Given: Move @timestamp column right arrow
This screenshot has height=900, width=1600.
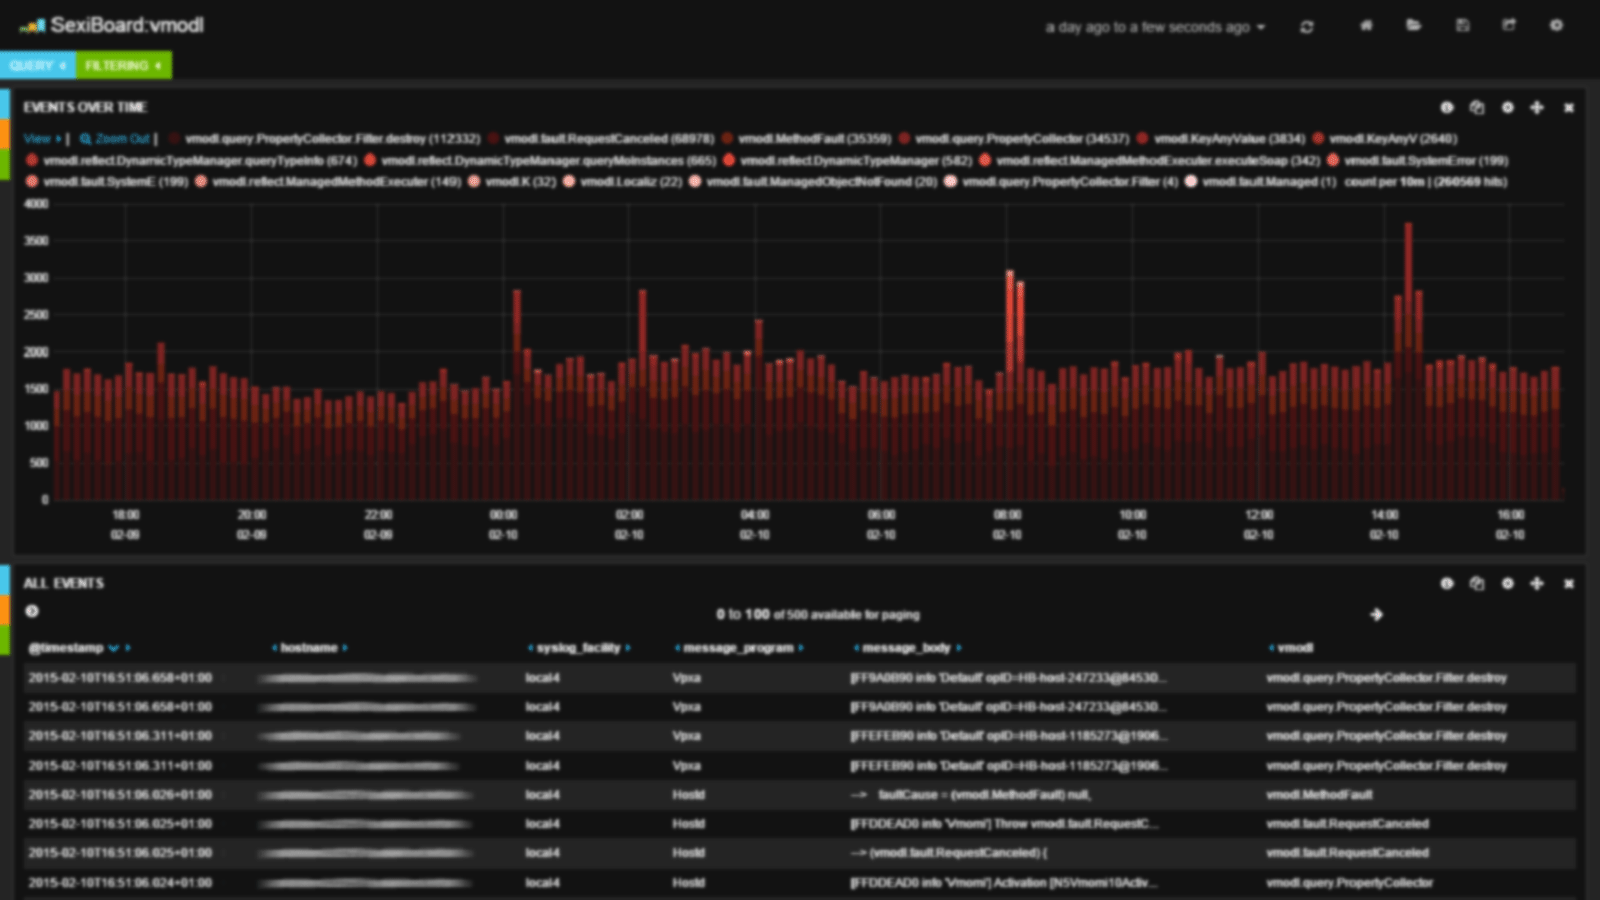Looking at the screenshot, I should click(128, 648).
